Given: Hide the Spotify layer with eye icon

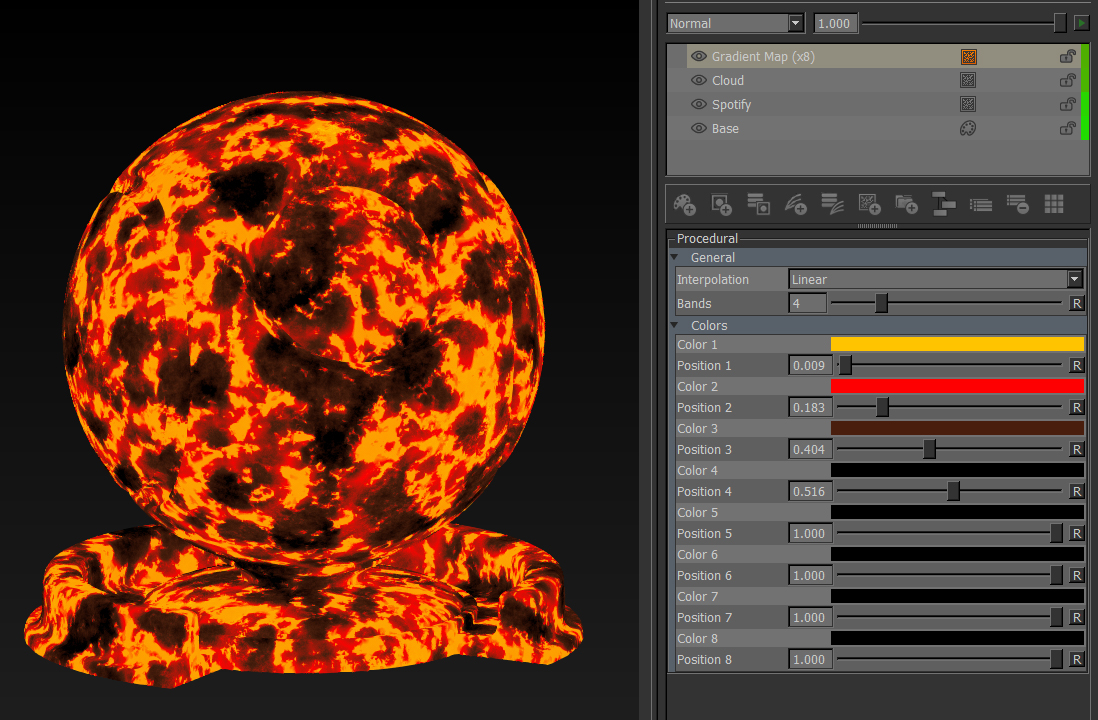Looking at the screenshot, I should click(x=699, y=105).
